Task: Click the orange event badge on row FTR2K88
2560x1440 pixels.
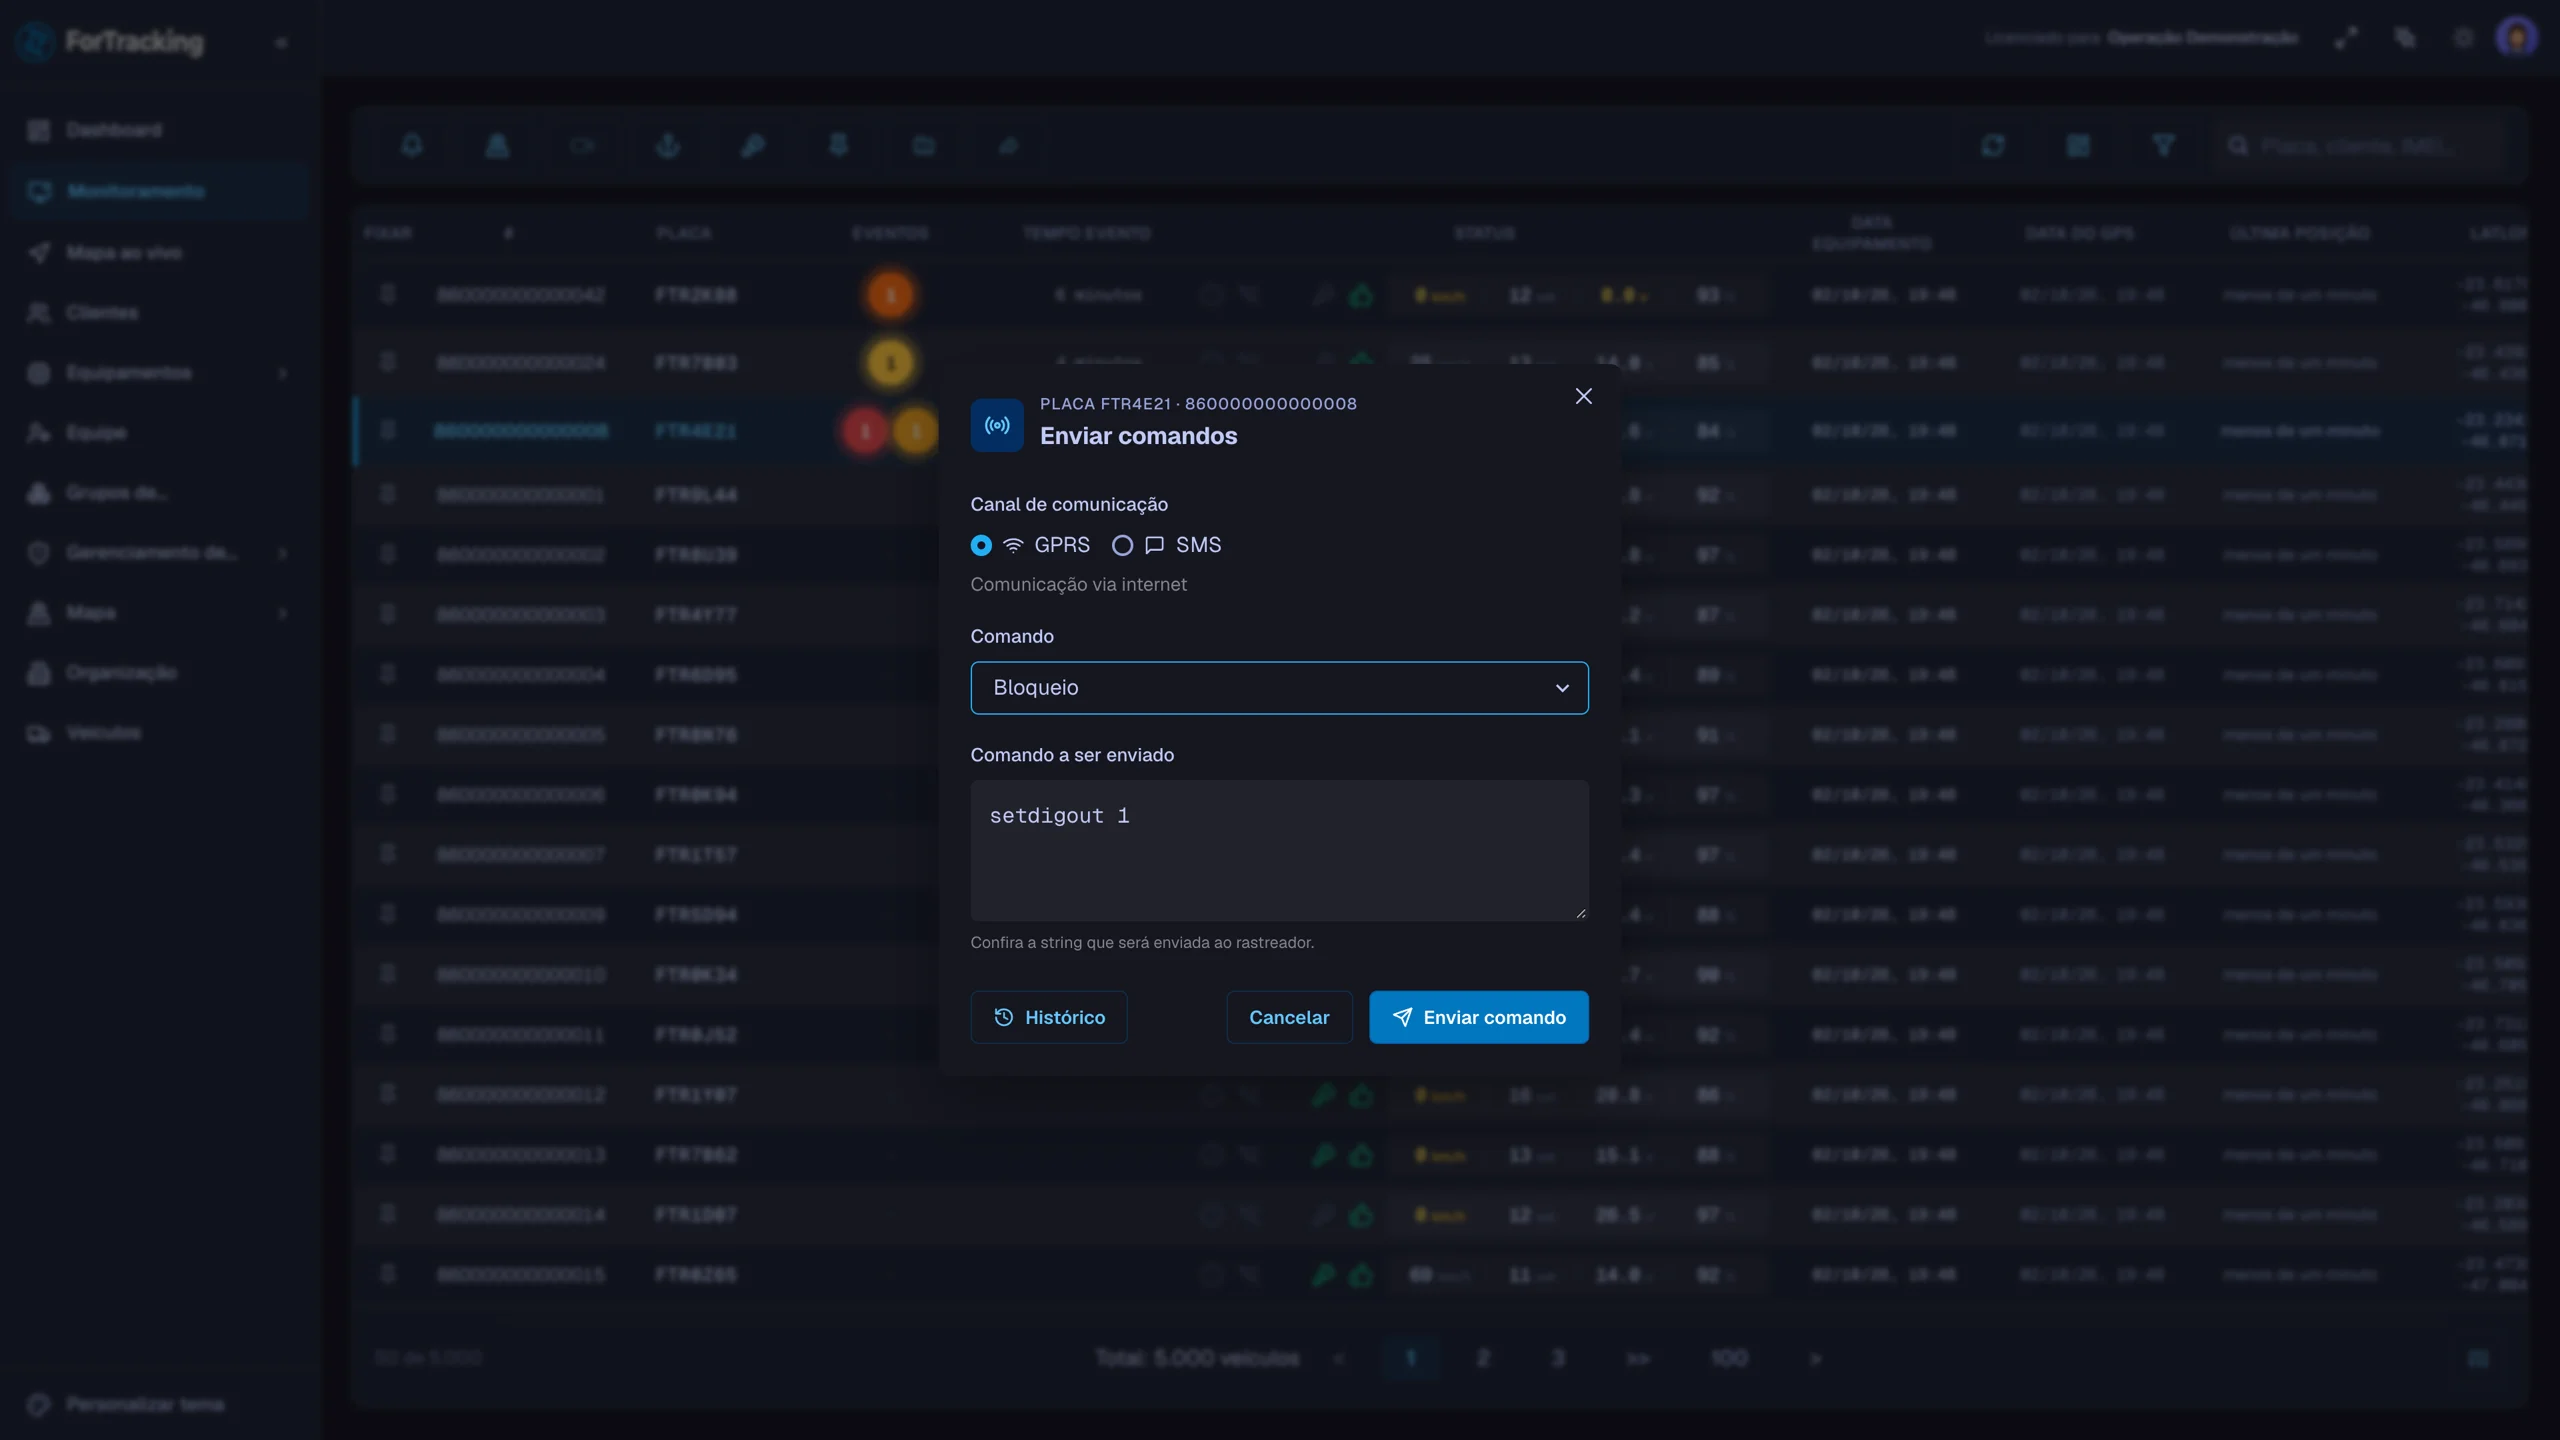Action: coord(890,295)
